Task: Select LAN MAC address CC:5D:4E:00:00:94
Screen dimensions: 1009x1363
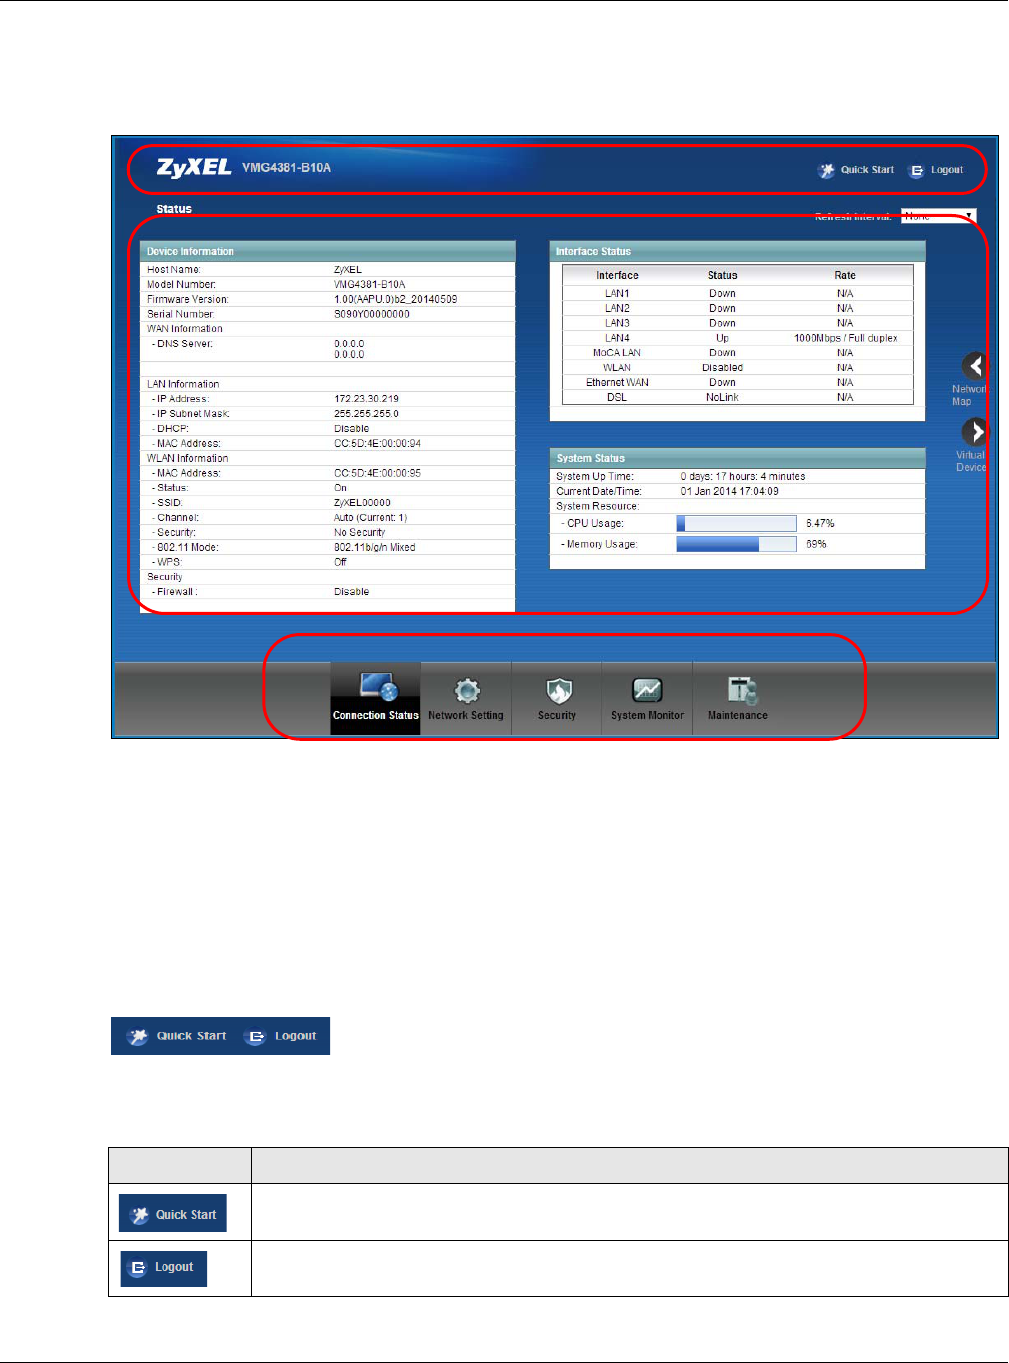Action: click(x=377, y=444)
